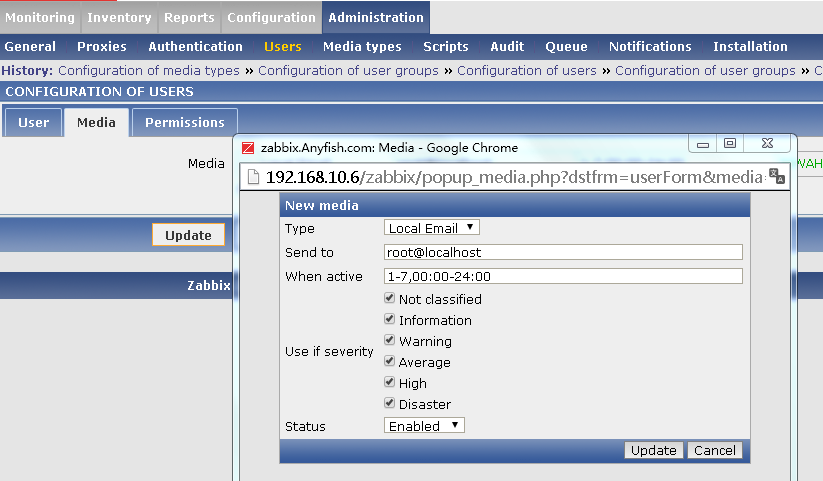Screen dimensions: 823x481
Task: Click Update button in New media popup
Action: pos(653,450)
